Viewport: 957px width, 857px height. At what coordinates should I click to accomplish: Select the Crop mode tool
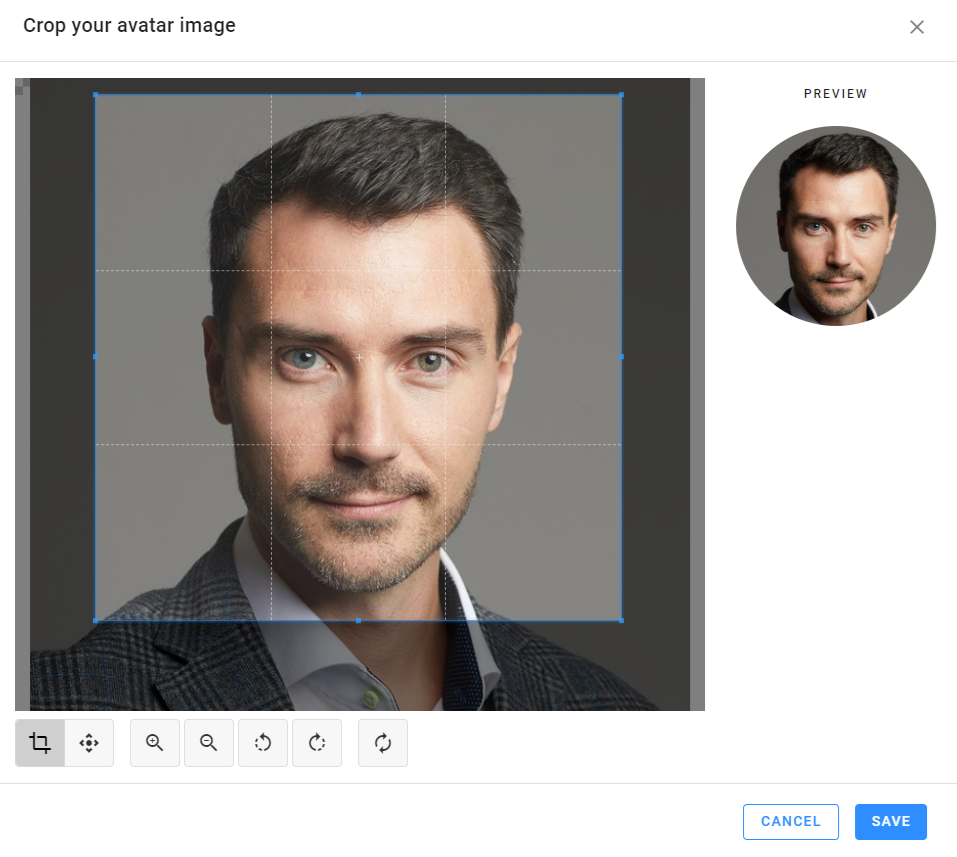(x=40, y=743)
